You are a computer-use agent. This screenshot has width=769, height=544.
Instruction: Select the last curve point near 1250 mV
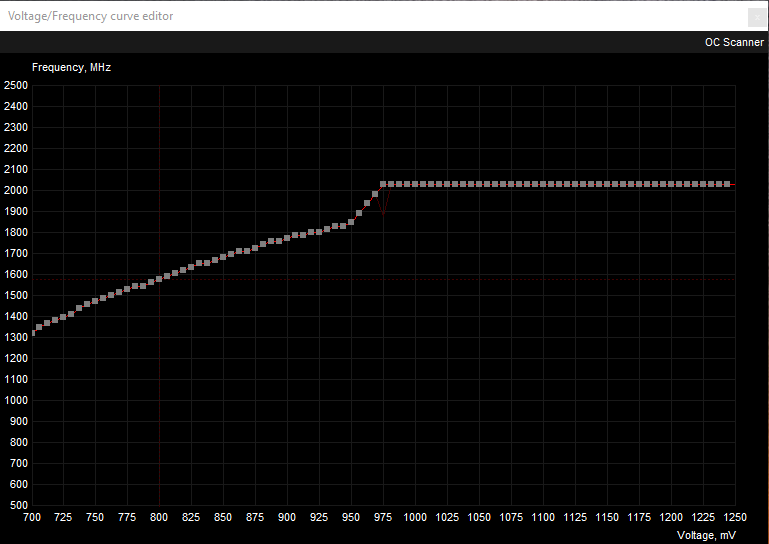pyautogui.click(x=727, y=184)
